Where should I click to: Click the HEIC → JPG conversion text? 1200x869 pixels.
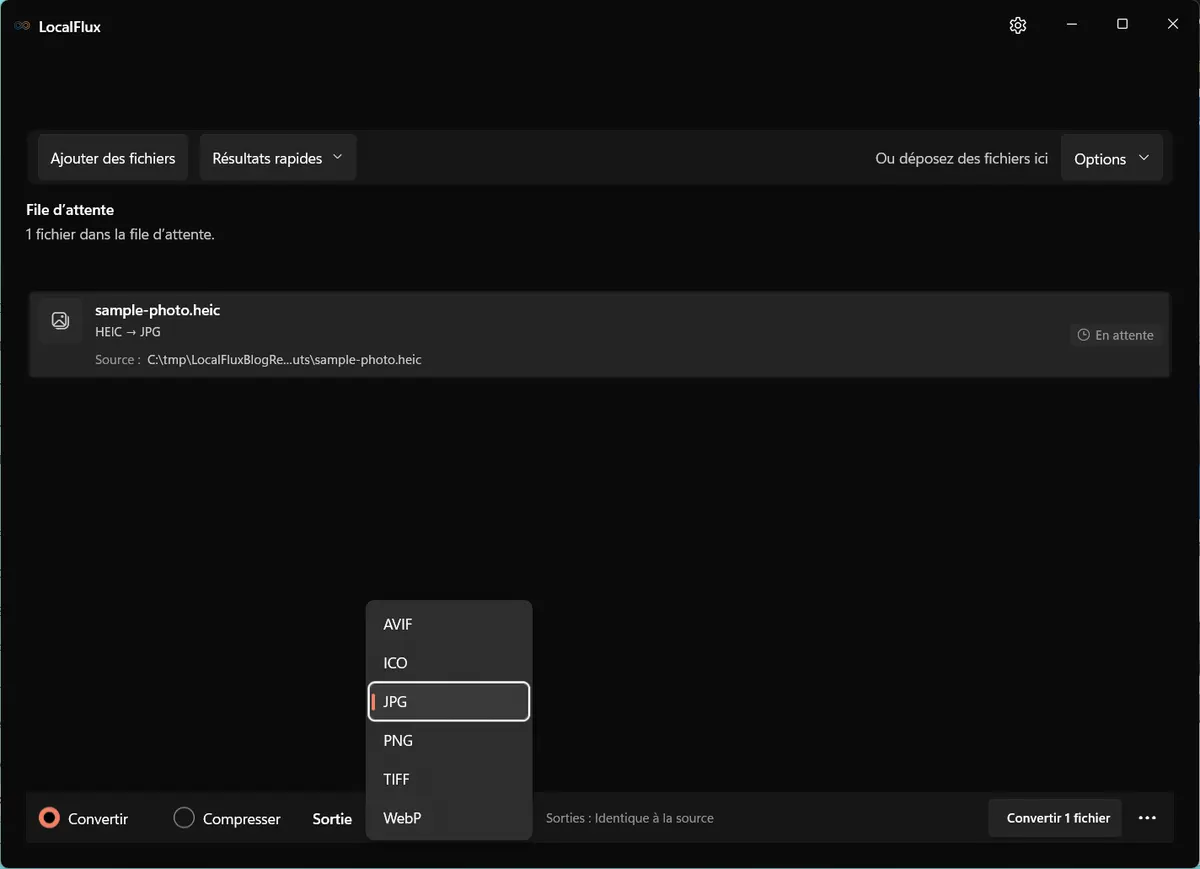pos(128,332)
